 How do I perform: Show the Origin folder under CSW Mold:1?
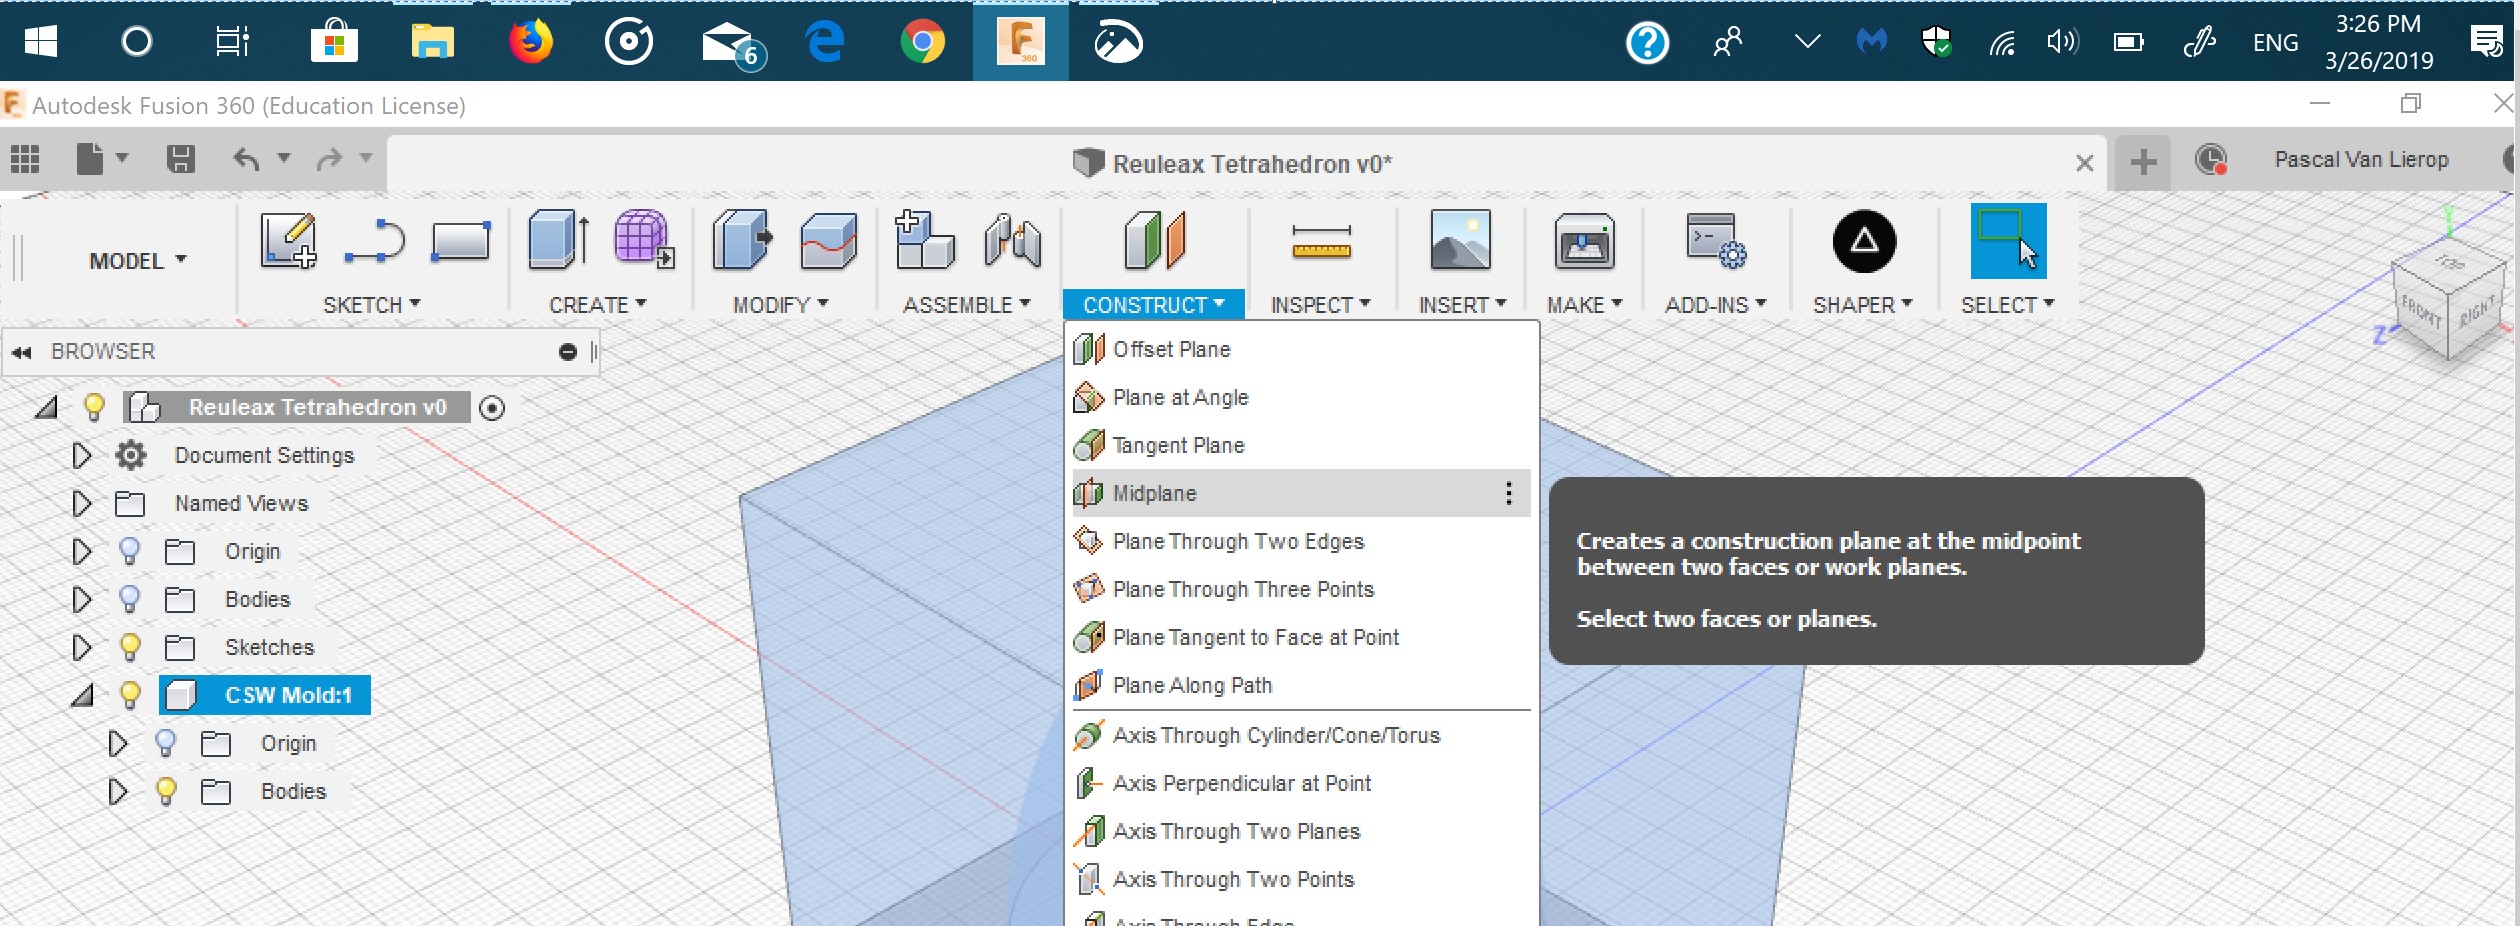(x=165, y=743)
